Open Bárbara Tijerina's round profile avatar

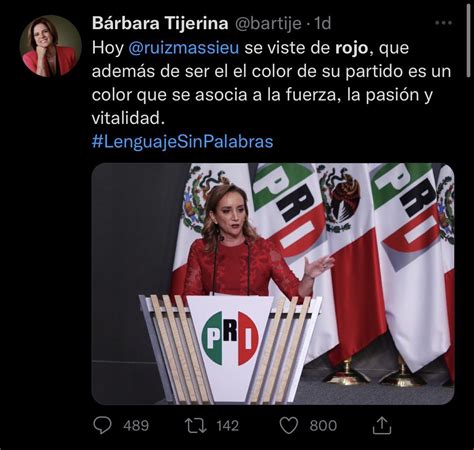tap(50, 46)
